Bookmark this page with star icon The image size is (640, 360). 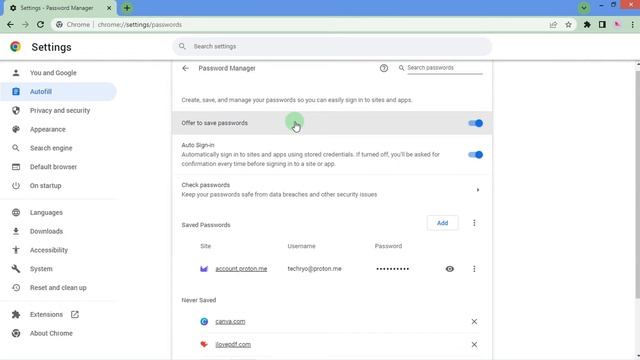[x=568, y=24]
